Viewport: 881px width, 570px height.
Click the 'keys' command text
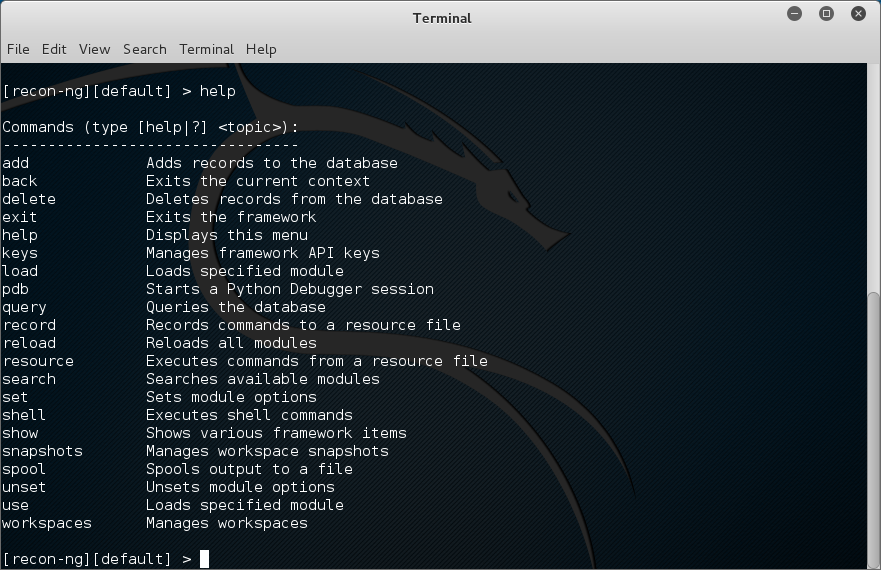tap(20, 254)
